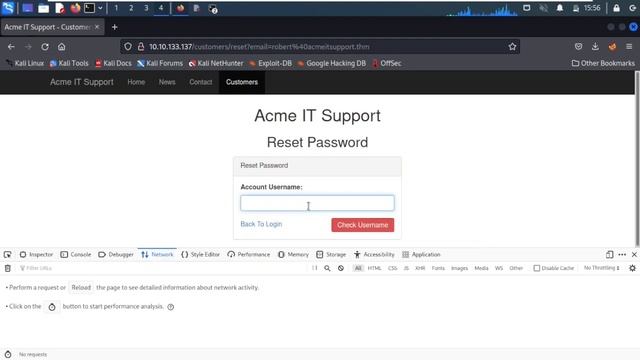Viewport: 640px width, 360px height.
Task: Switch to the Style Editor tab
Action: (200, 254)
